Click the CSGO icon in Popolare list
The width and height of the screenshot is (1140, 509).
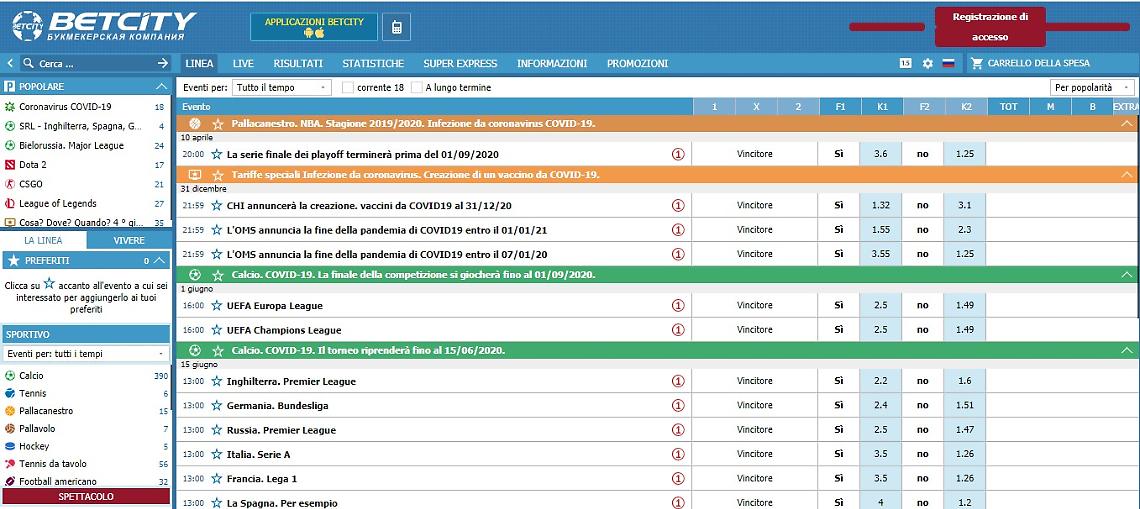(9, 184)
